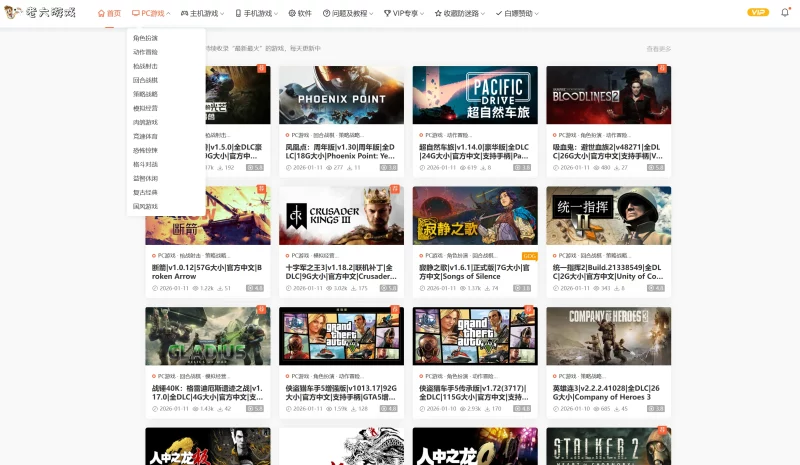Open the Crusader Kings III thumbnail

click(x=341, y=215)
